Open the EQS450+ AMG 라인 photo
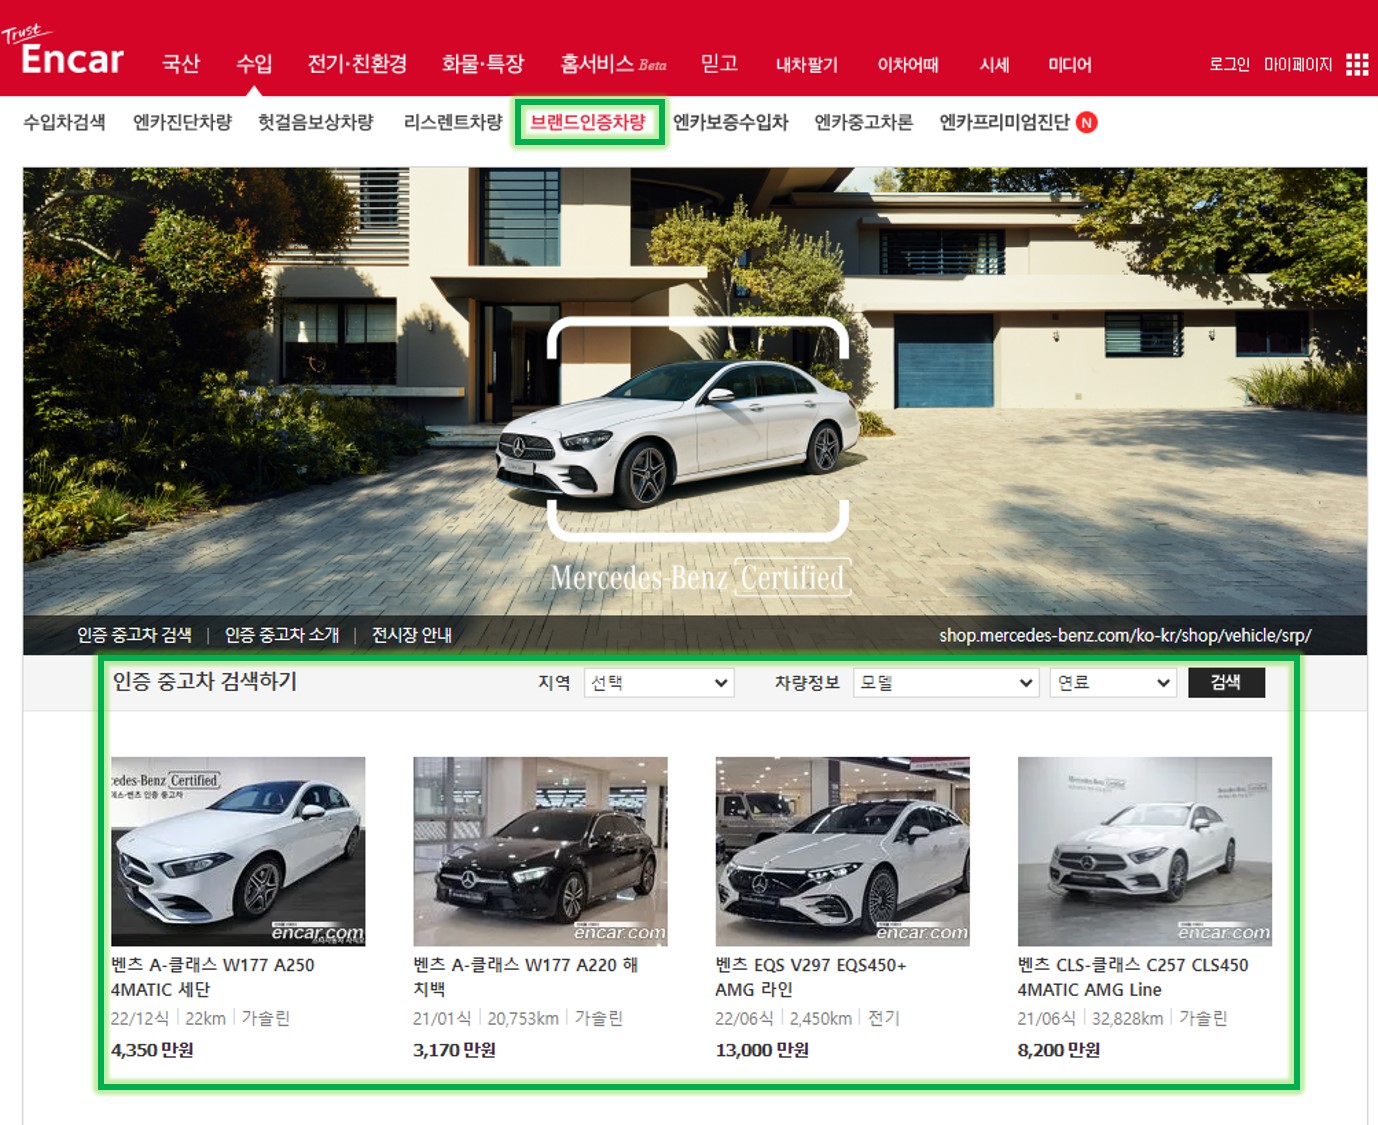The height and width of the screenshot is (1125, 1378). (842, 851)
